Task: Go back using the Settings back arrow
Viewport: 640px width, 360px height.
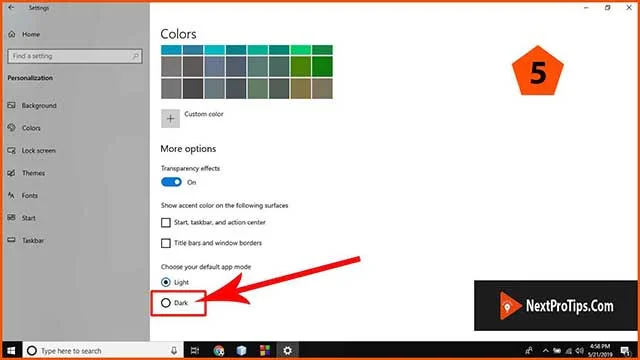Action: point(11,7)
